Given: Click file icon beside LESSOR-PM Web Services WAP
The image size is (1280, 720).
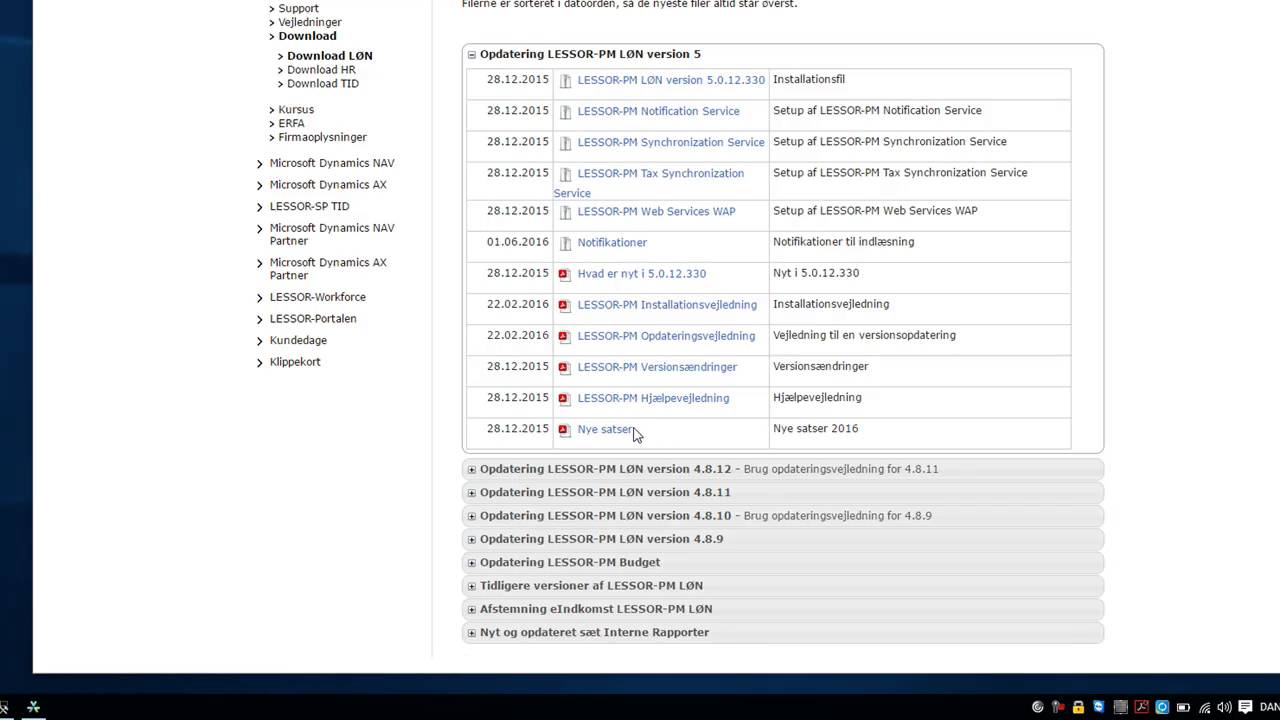Looking at the screenshot, I should (x=565, y=212).
